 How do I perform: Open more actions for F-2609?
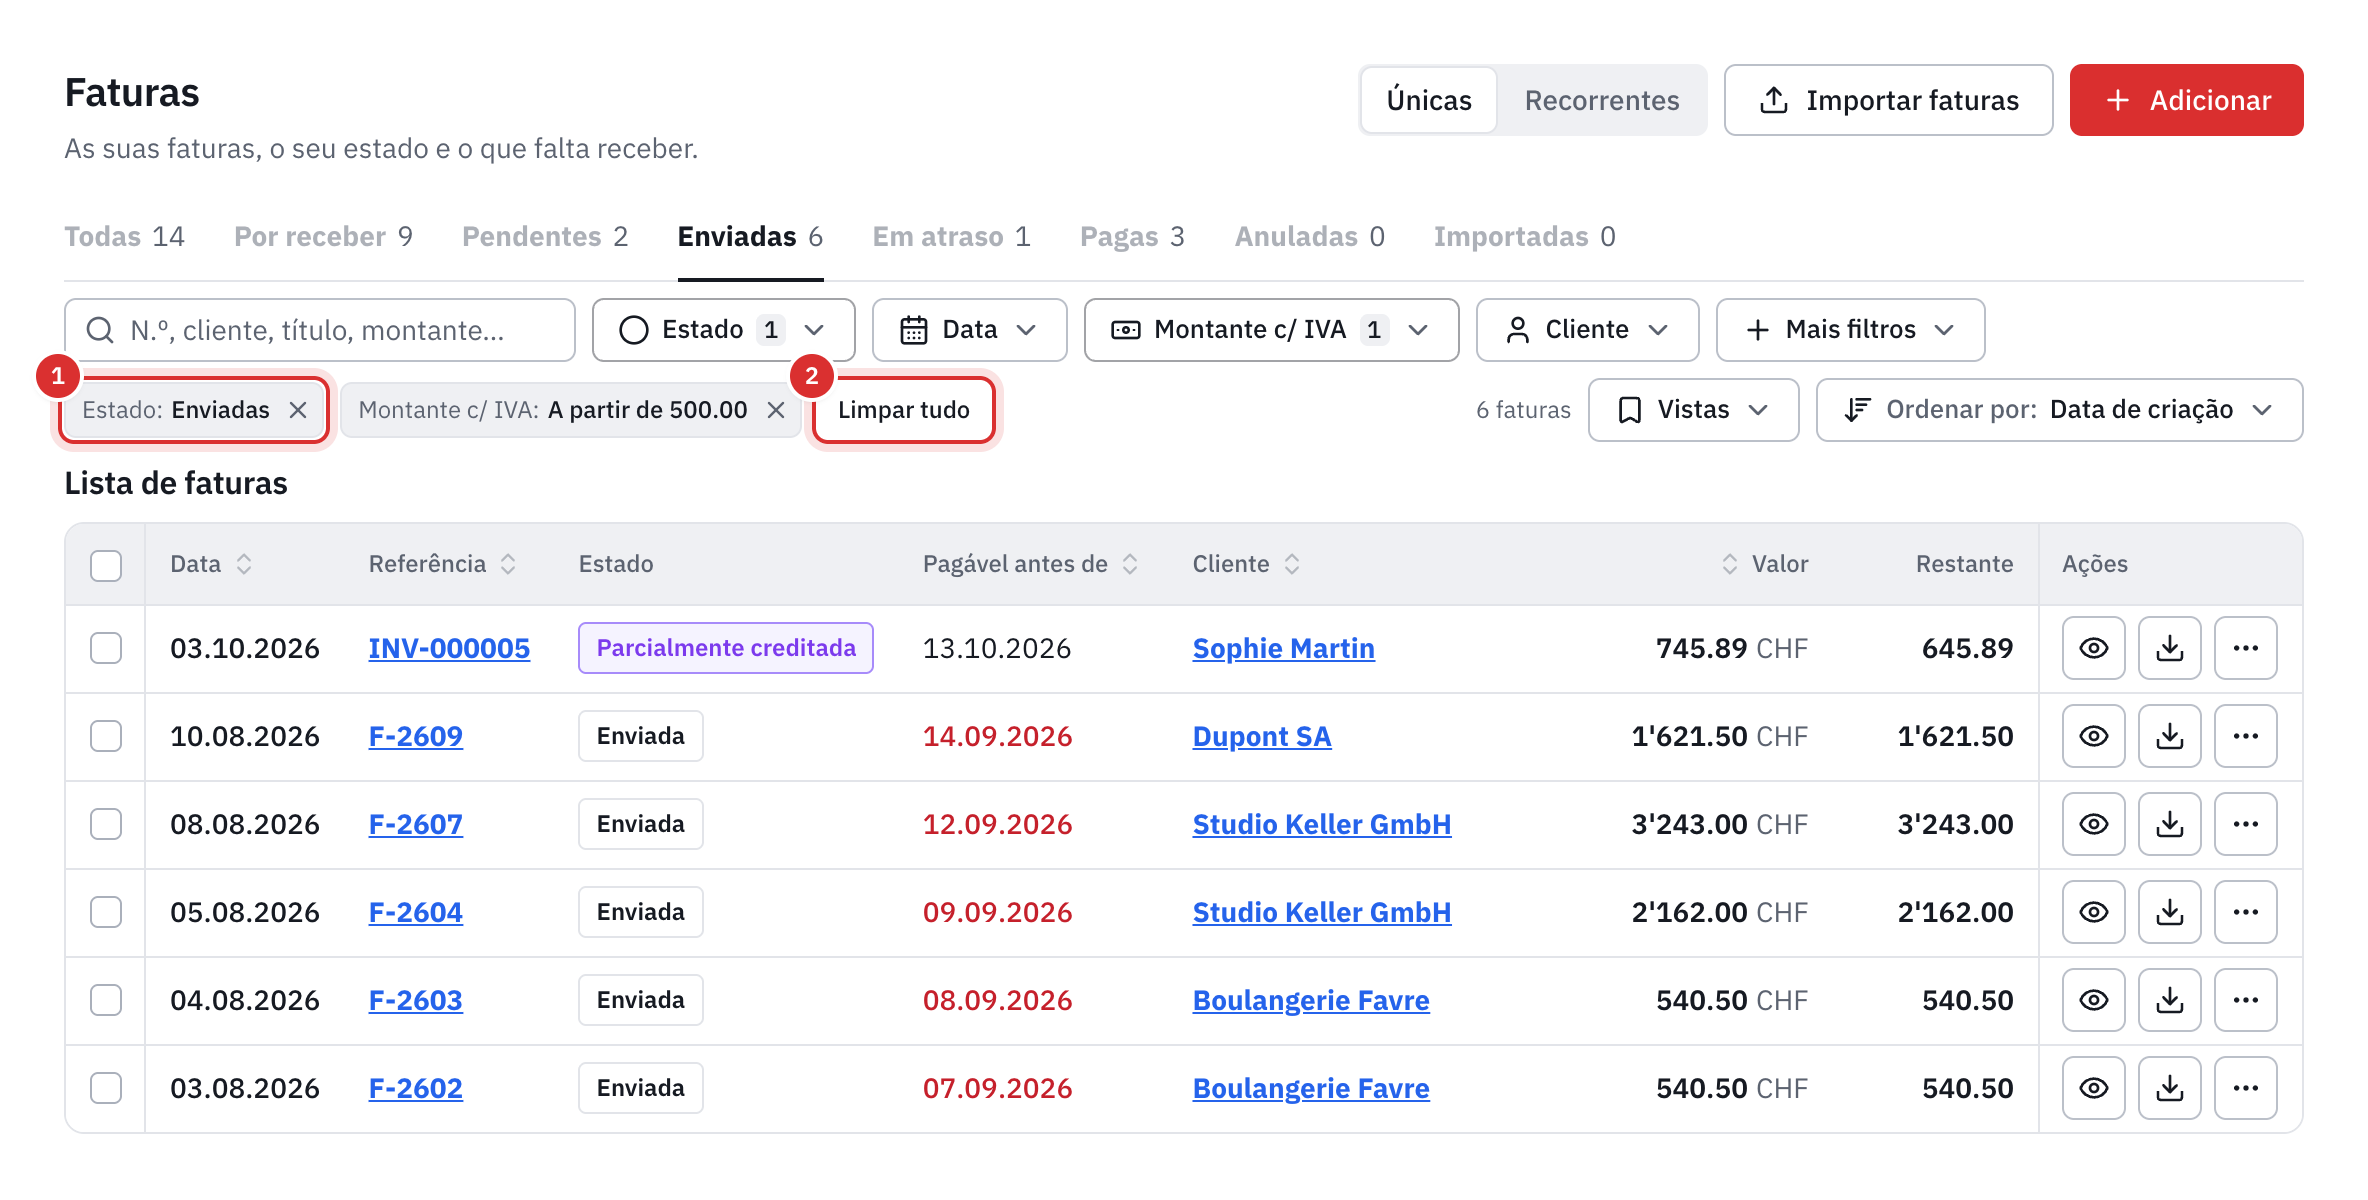tap(2245, 736)
